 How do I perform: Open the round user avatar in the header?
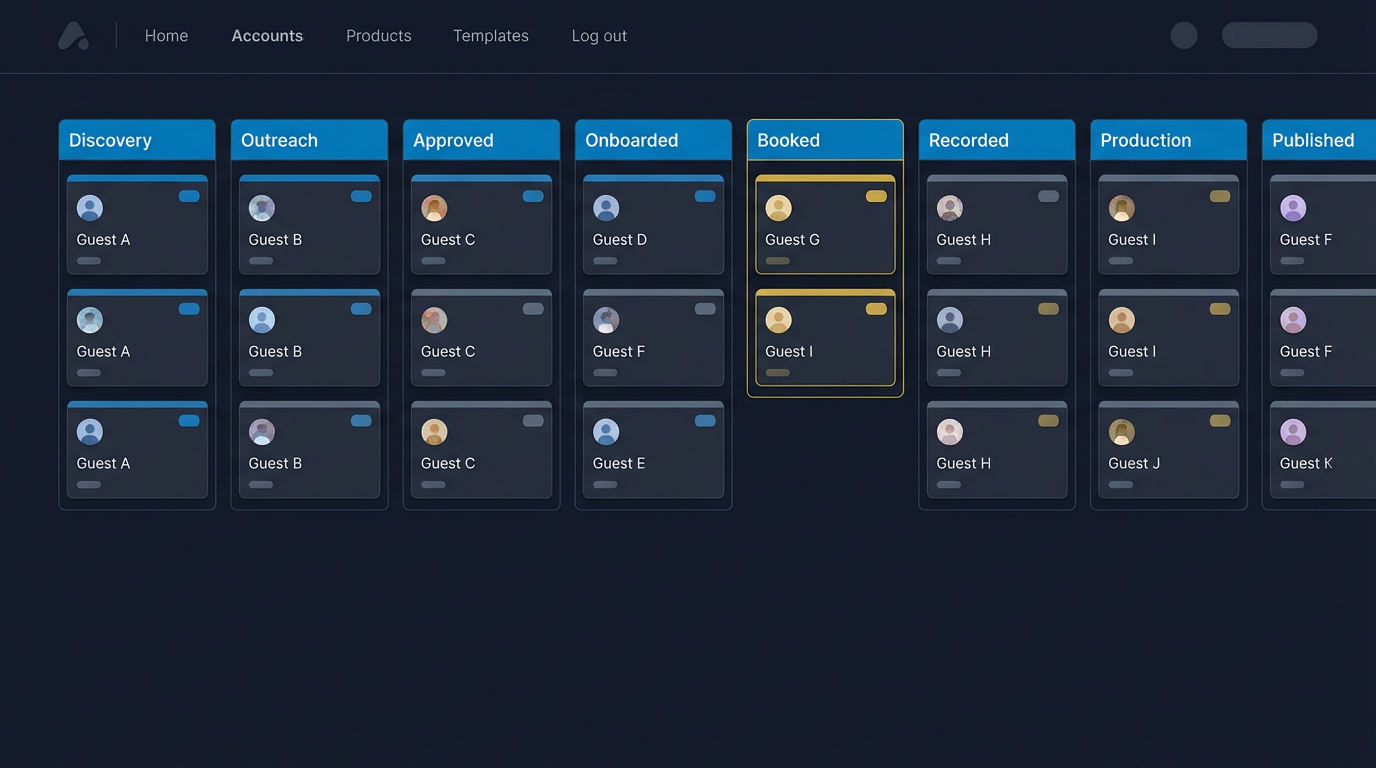pyautogui.click(x=1184, y=35)
